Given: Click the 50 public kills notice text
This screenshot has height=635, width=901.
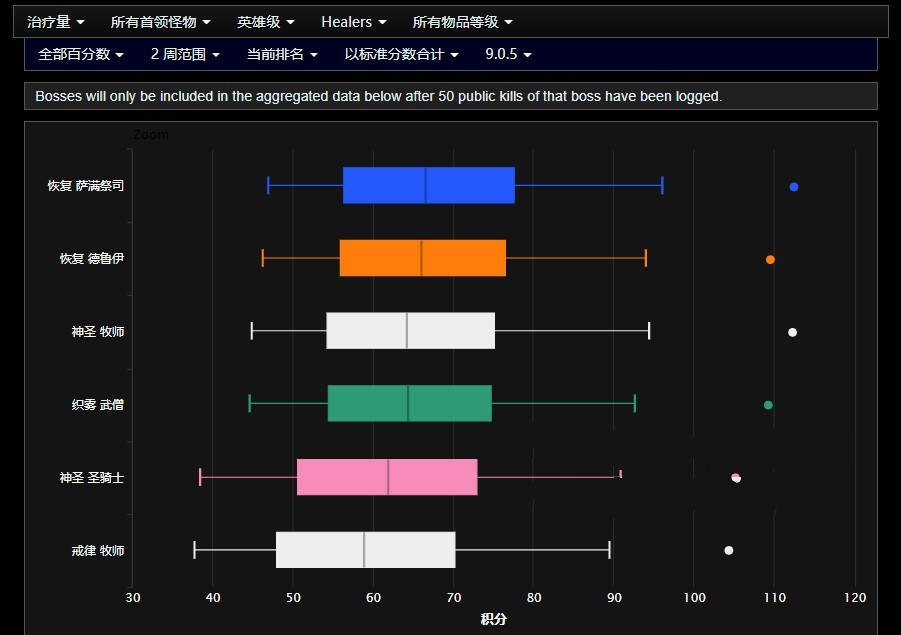Looking at the screenshot, I should point(379,96).
